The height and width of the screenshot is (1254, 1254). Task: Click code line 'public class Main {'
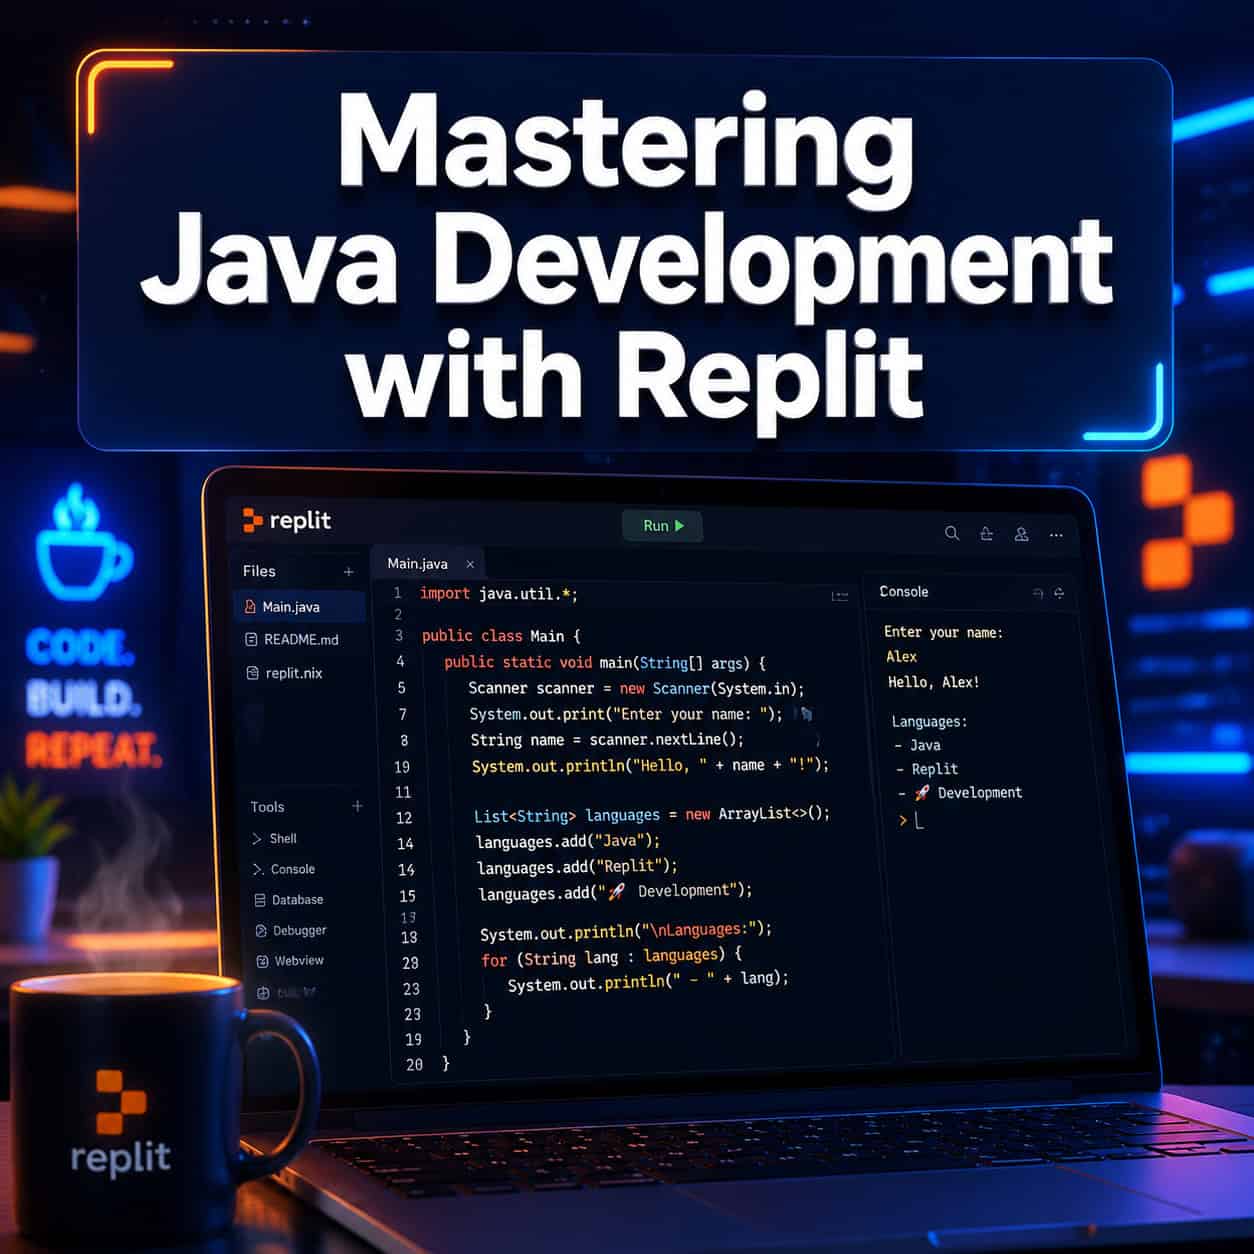pyautogui.click(x=501, y=636)
